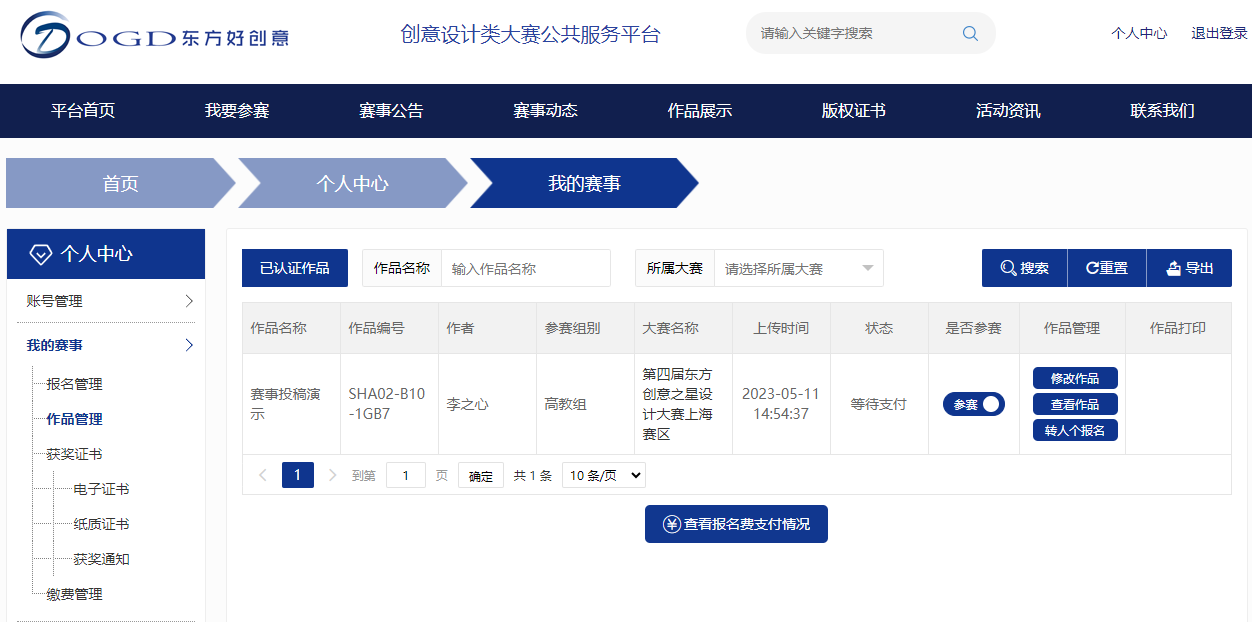This screenshot has width=1252, height=622.
Task: Expand 我的赛事 sidebar section
Action: pyautogui.click(x=106, y=345)
